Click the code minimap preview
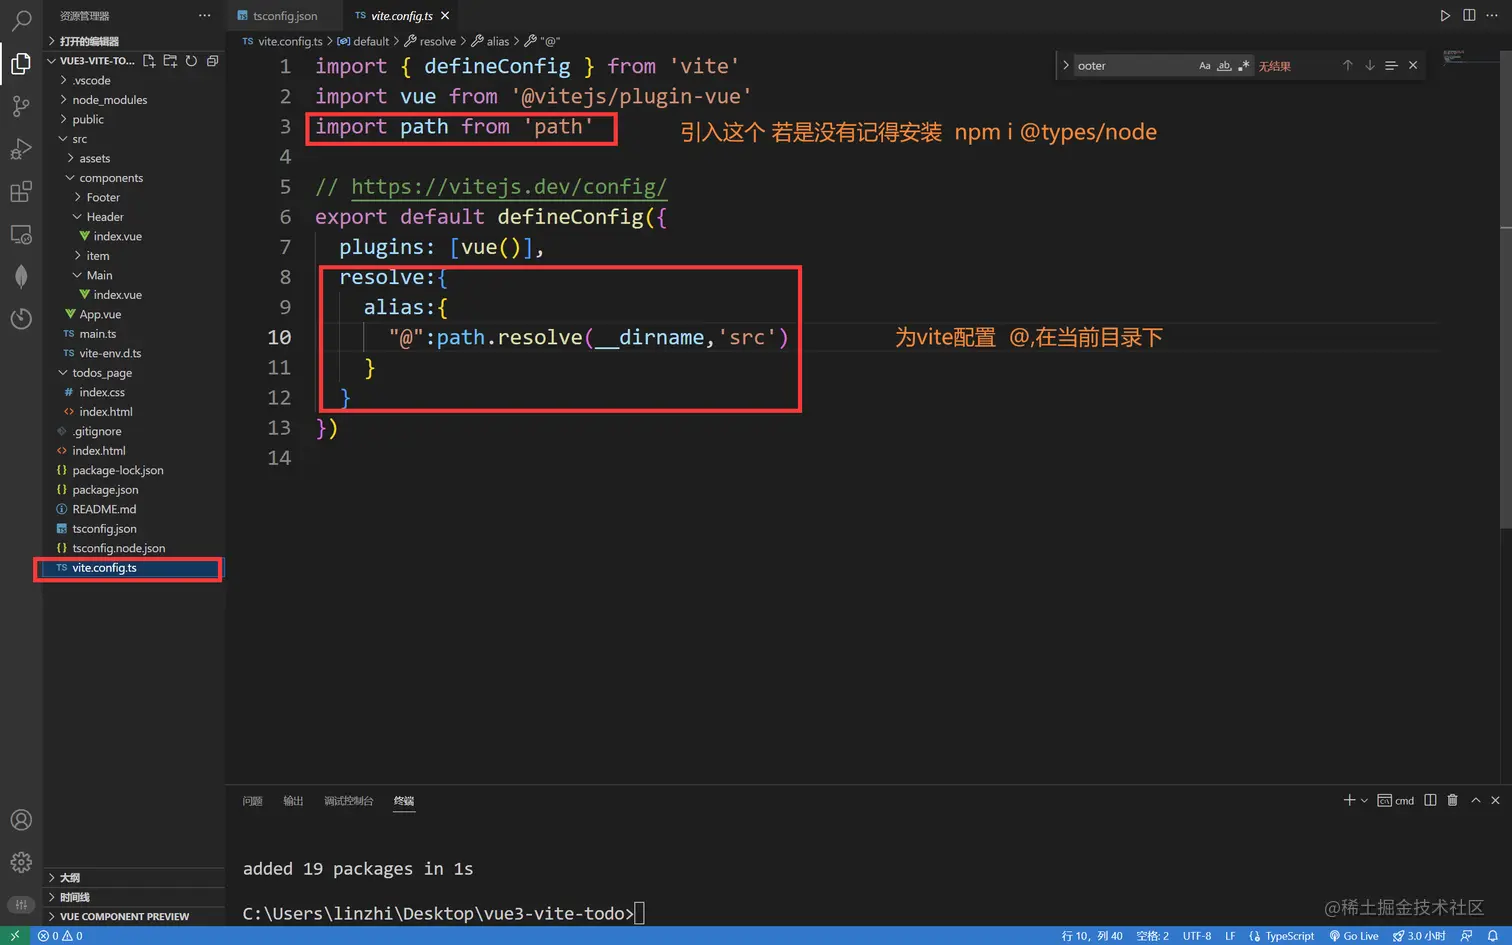Viewport: 1512px width, 945px height. [1455, 58]
